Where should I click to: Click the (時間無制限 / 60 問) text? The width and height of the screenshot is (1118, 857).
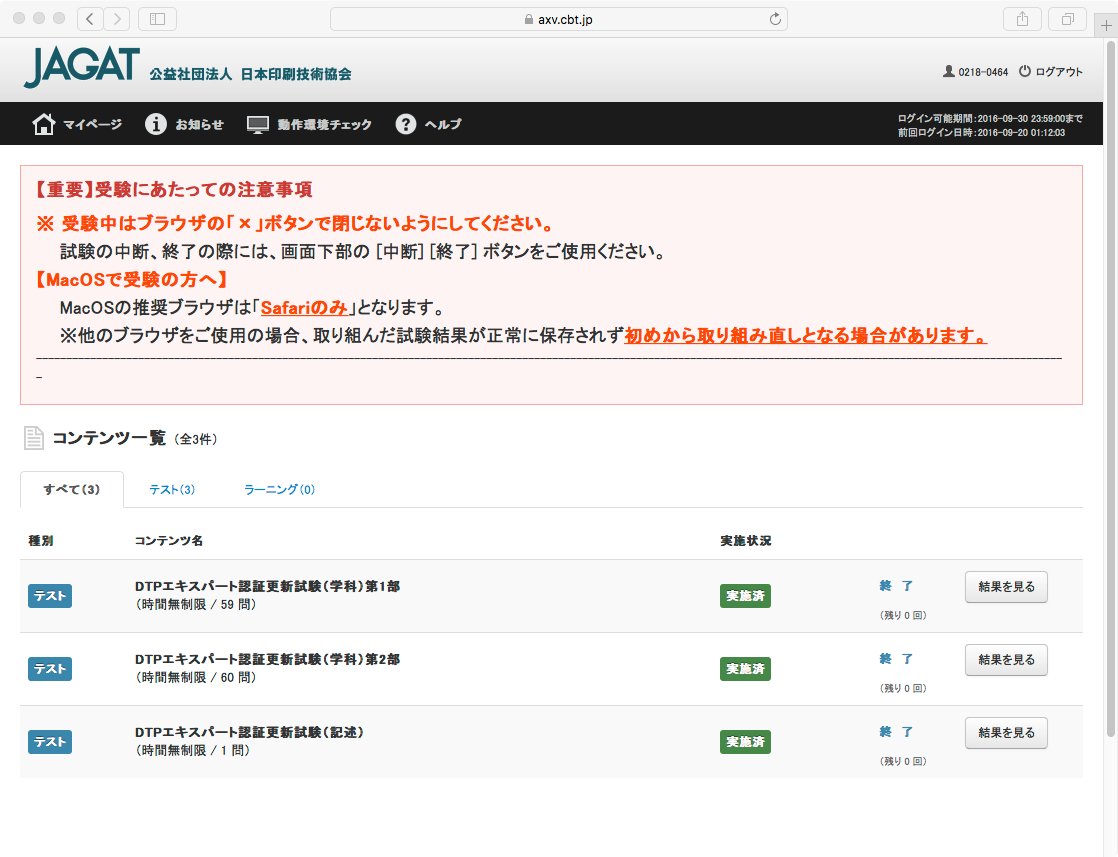pyautogui.click(x=196, y=678)
